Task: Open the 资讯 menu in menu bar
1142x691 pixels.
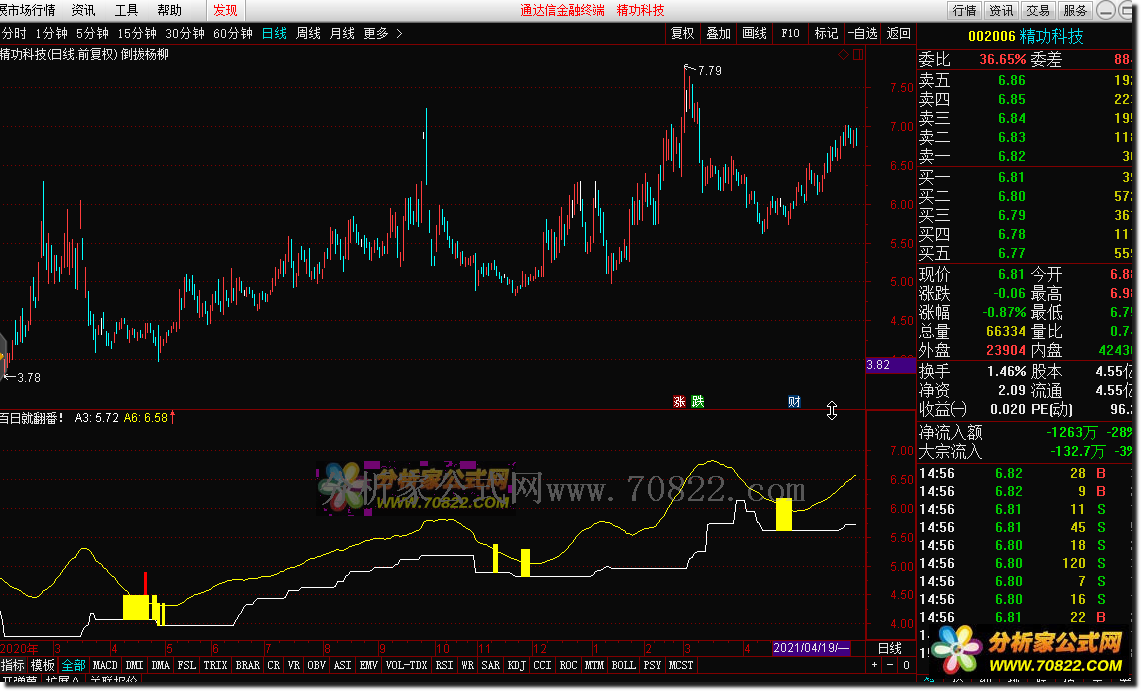Action: (x=83, y=10)
